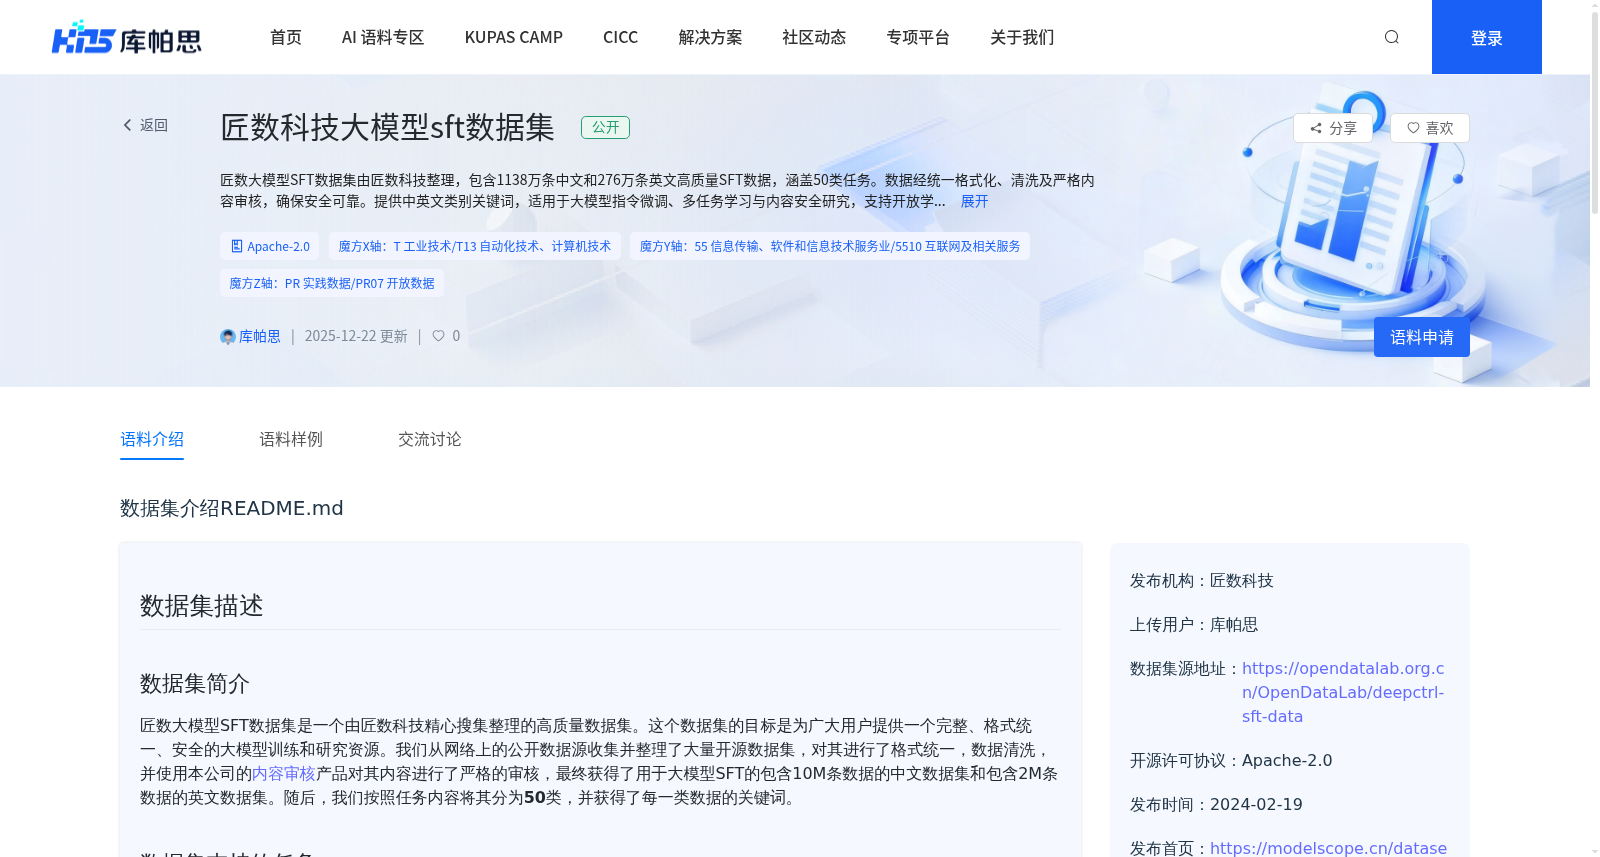
Task: Open the 首页 menu item
Action: coord(286,37)
